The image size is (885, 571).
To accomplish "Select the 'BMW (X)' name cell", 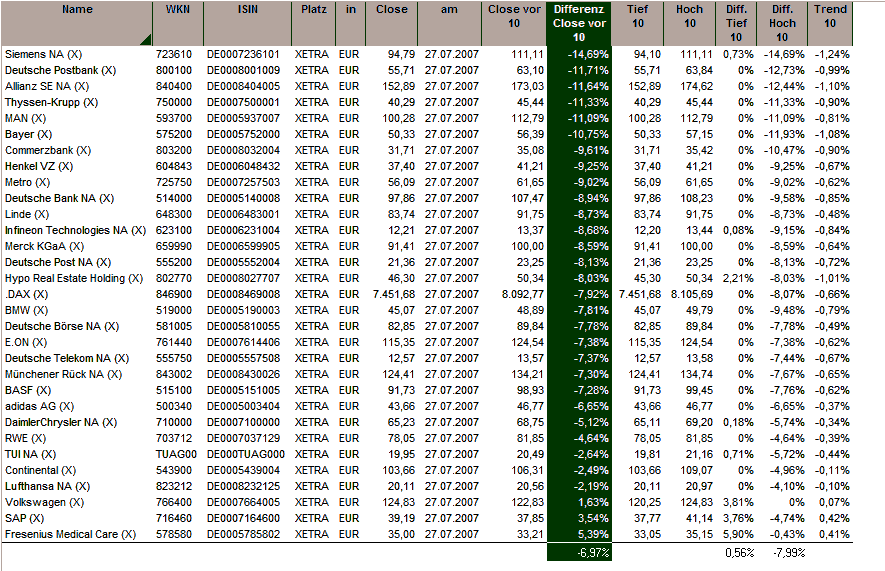I will pyautogui.click(x=26, y=310).
